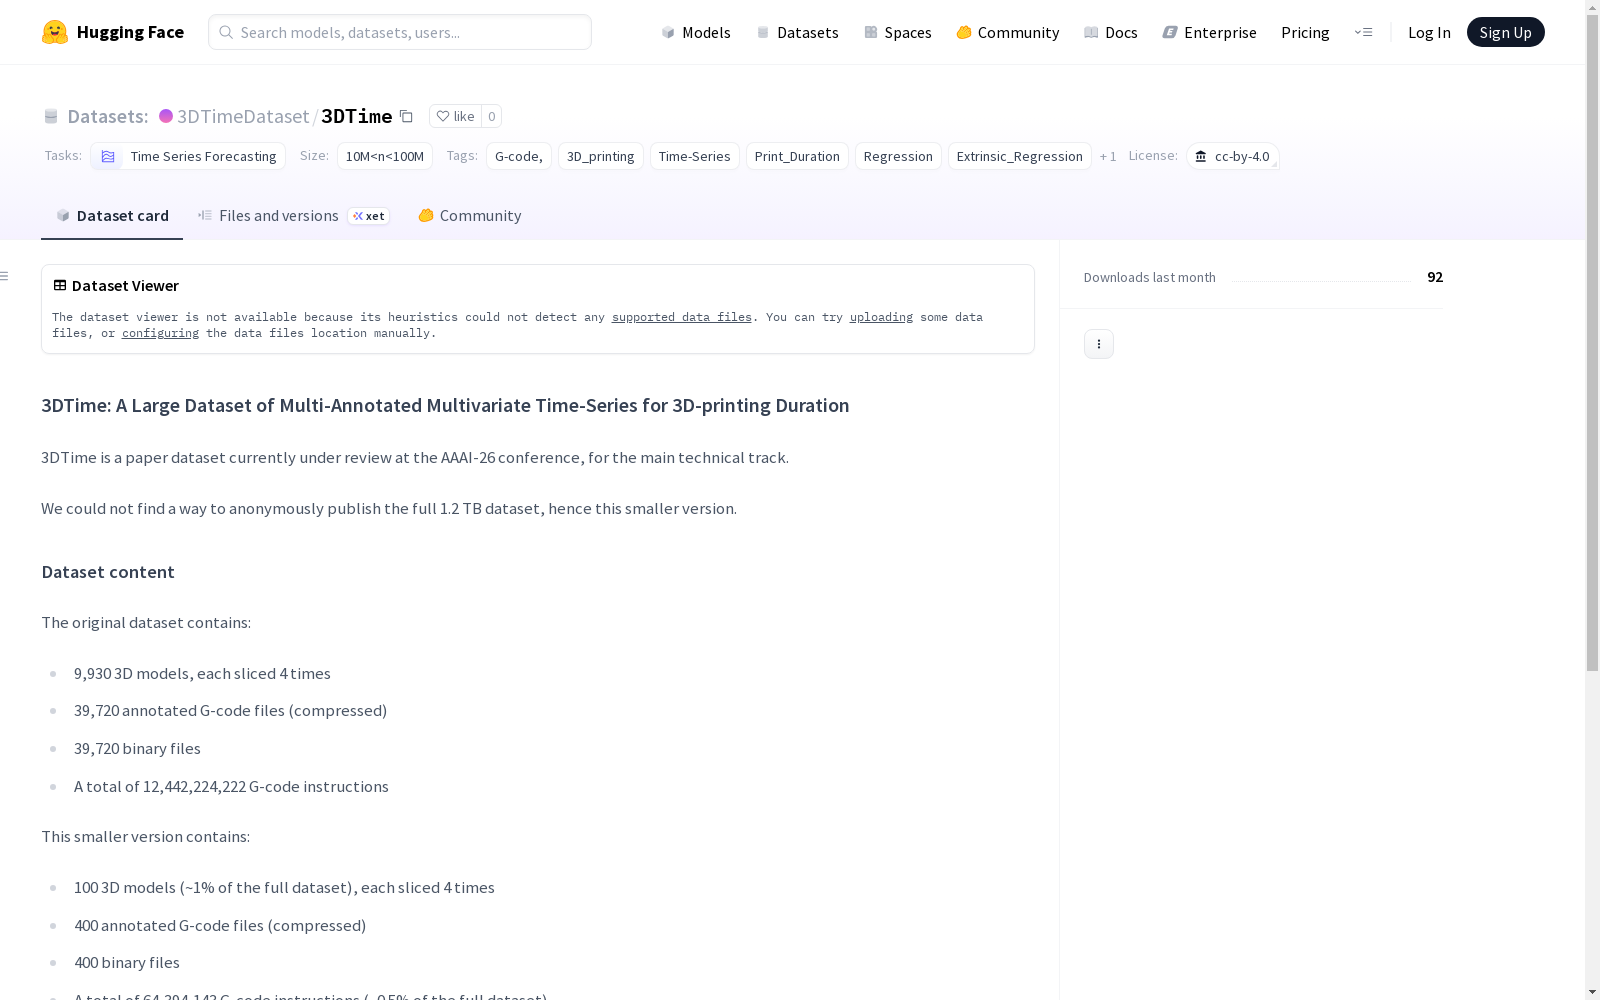
Task: Focus the search models, datasets, users field
Action: (x=400, y=32)
